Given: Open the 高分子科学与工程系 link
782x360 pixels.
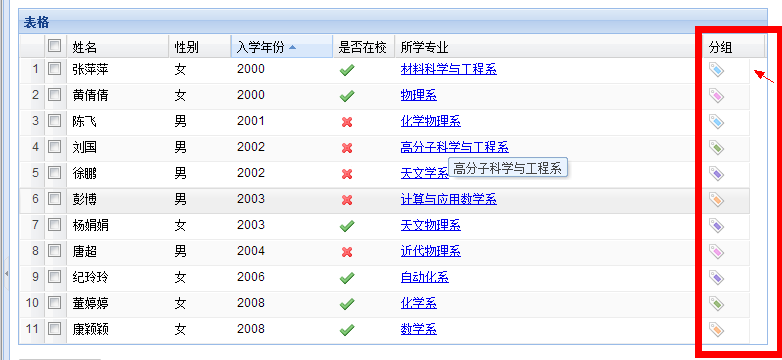Looking at the screenshot, I should [x=455, y=147].
